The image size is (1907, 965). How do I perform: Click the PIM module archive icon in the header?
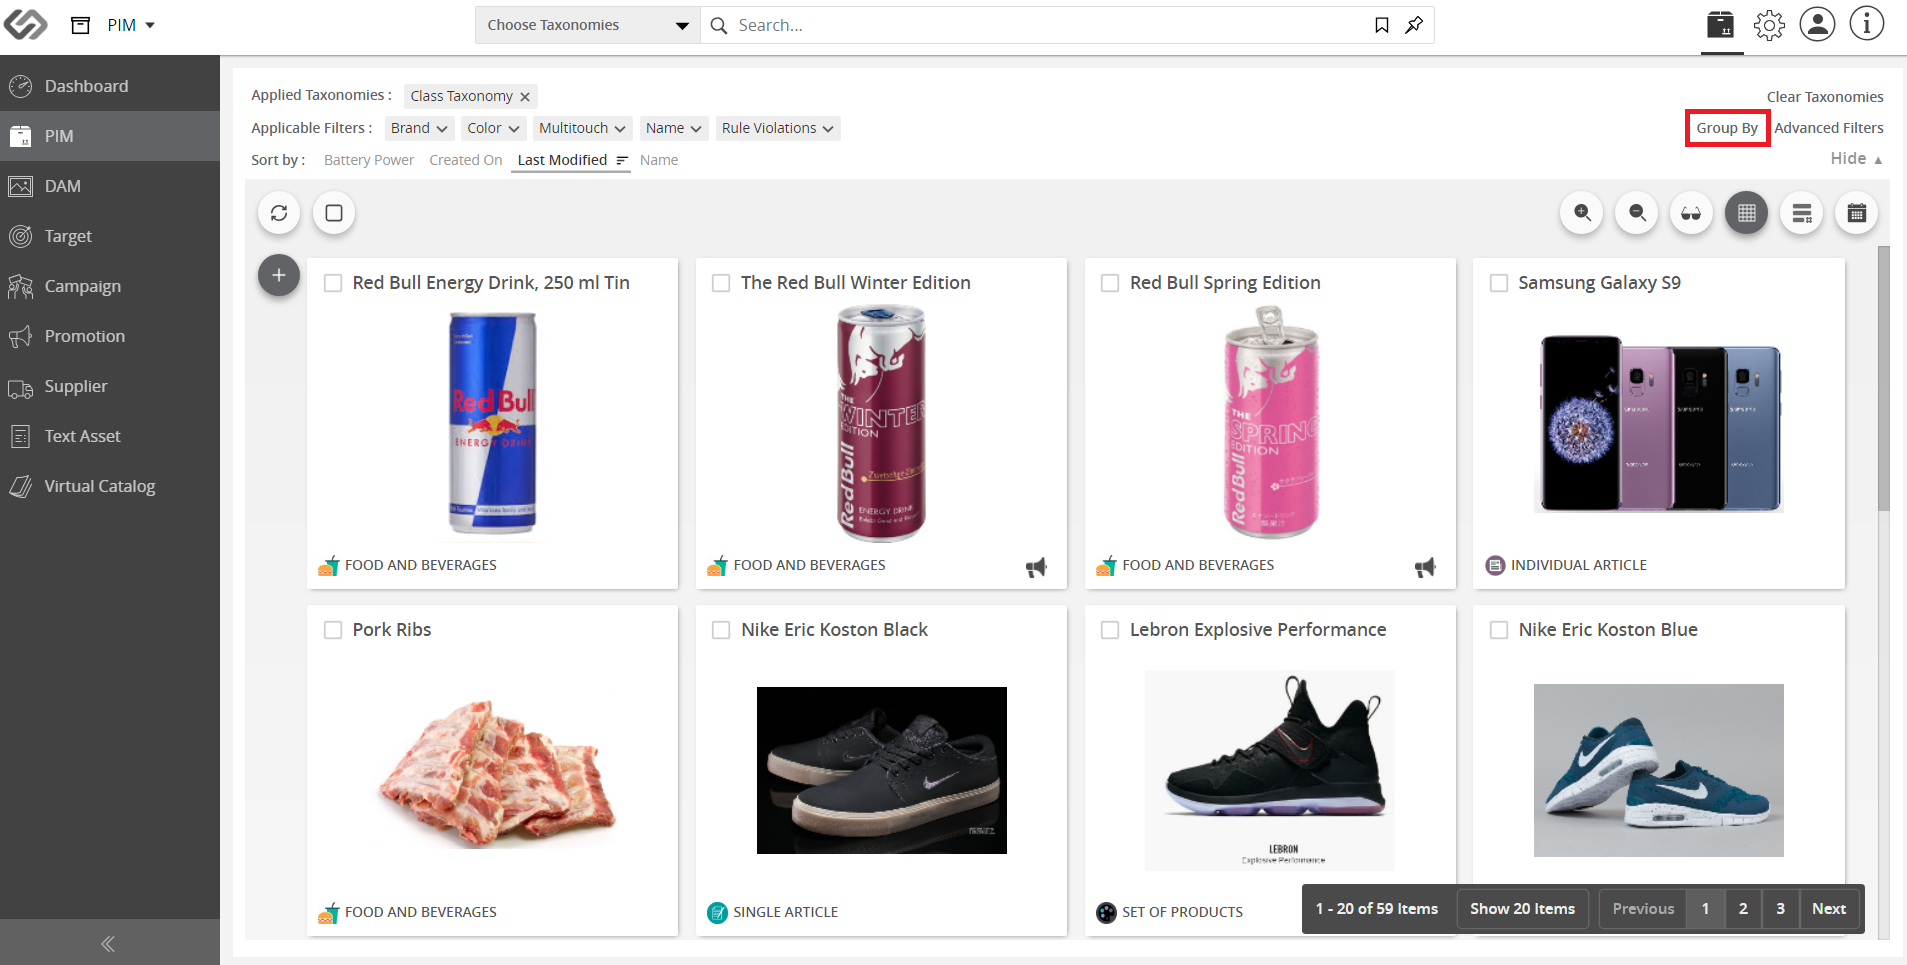81,25
